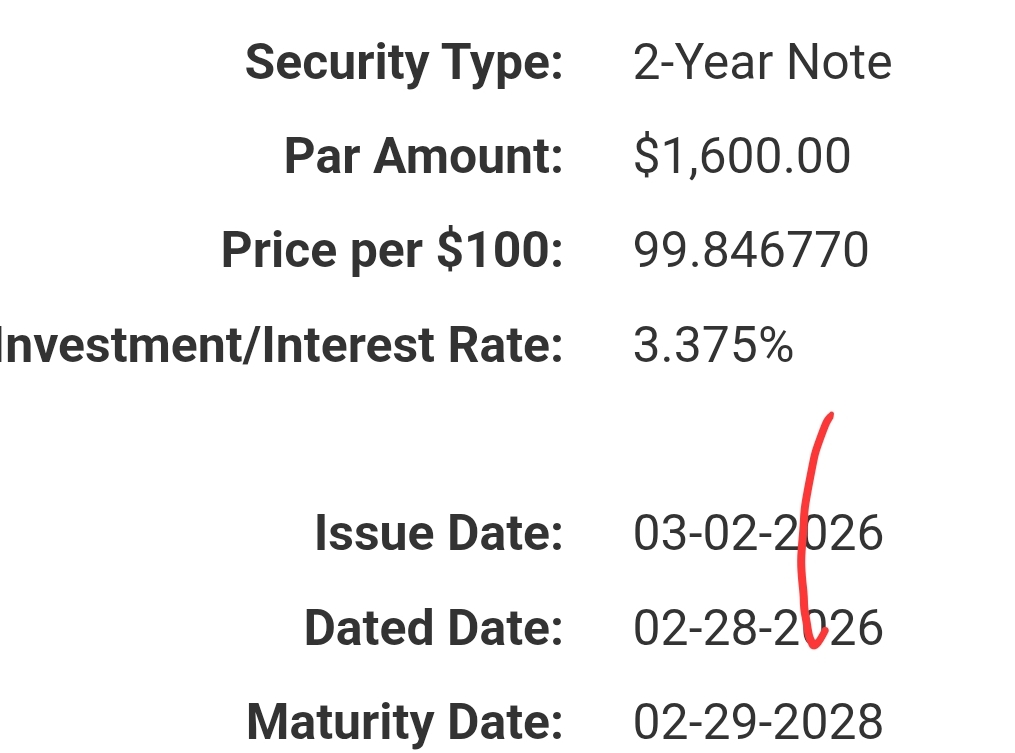Click the Issue Date label
Viewport: 1015px width, 753px height.
438,534
